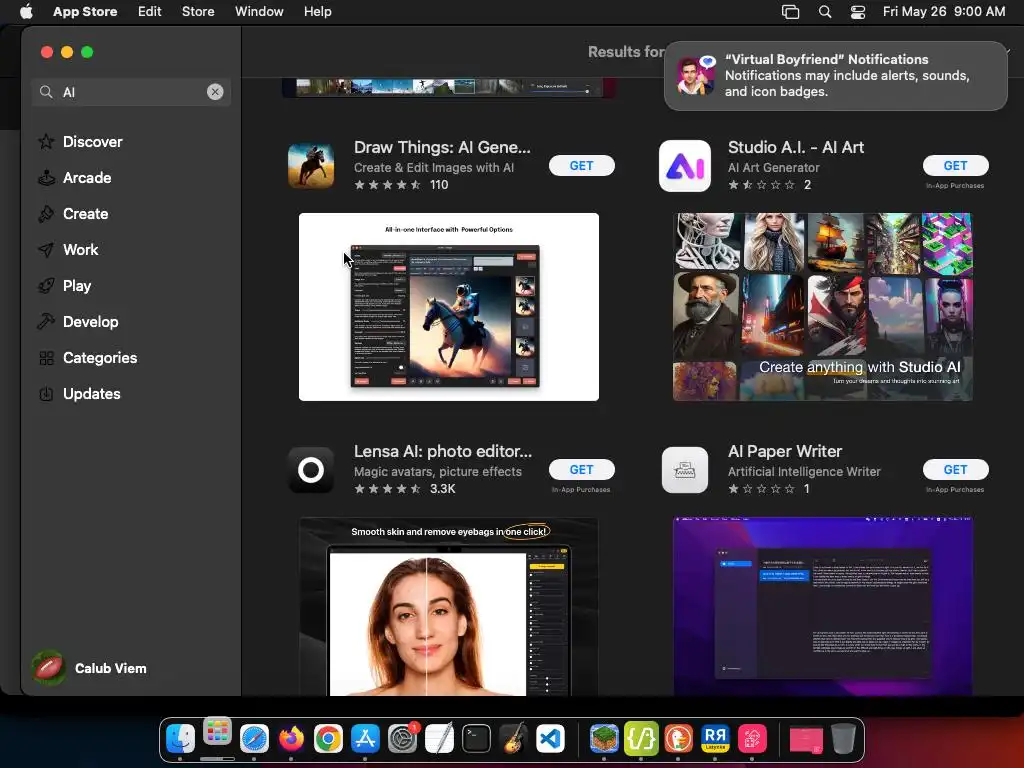Click the Updates download icon
Image resolution: width=1024 pixels, height=768 pixels.
pyautogui.click(x=46, y=394)
